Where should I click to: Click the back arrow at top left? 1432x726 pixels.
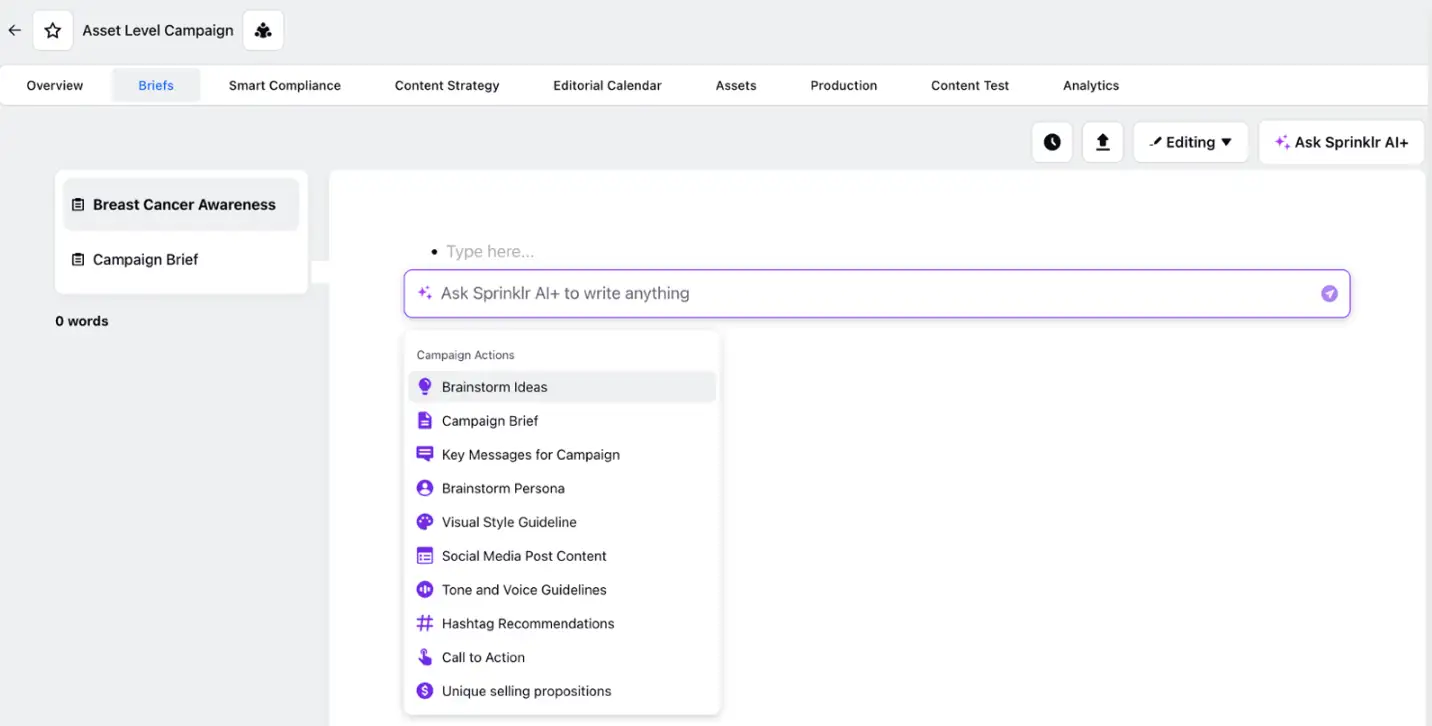tap(14, 30)
